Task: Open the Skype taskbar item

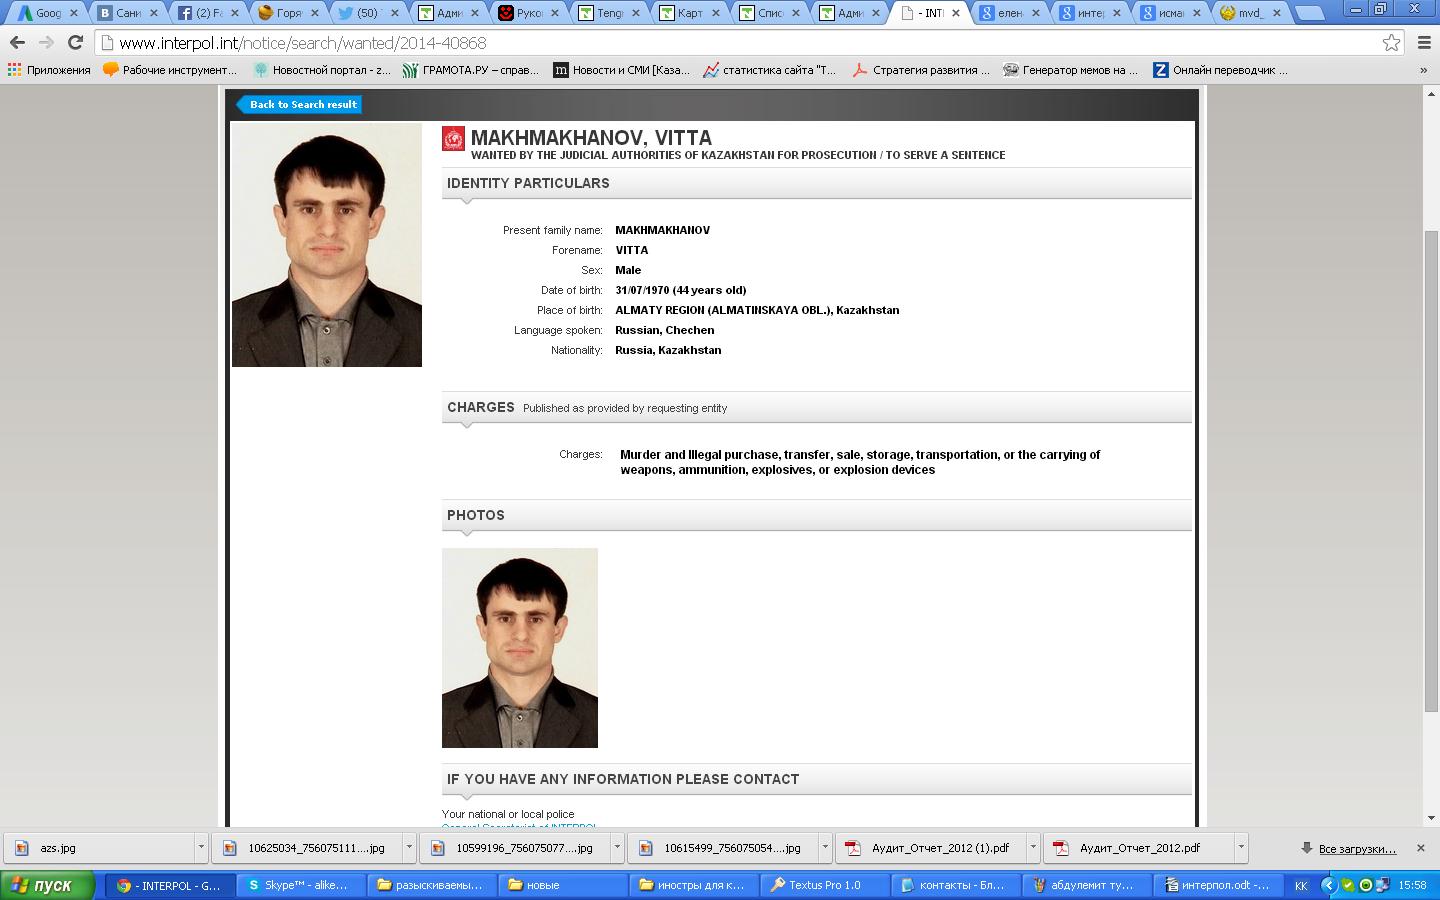Action: 298,885
